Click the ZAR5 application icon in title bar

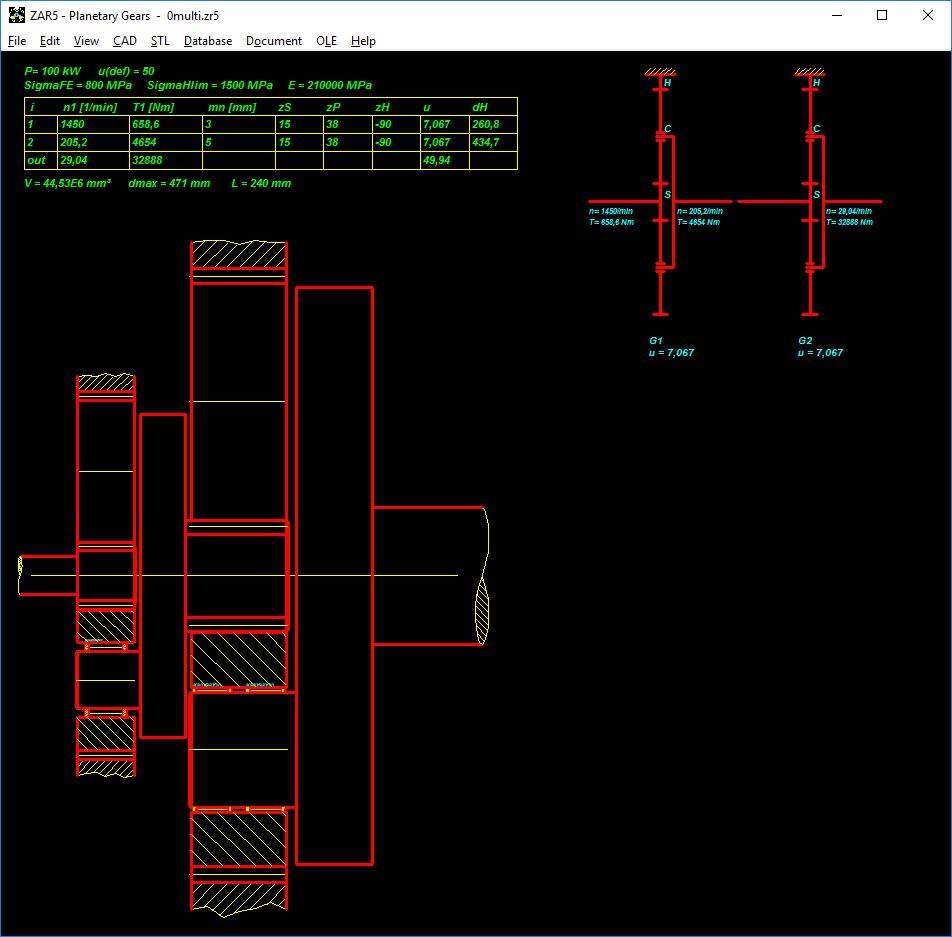pos(16,15)
